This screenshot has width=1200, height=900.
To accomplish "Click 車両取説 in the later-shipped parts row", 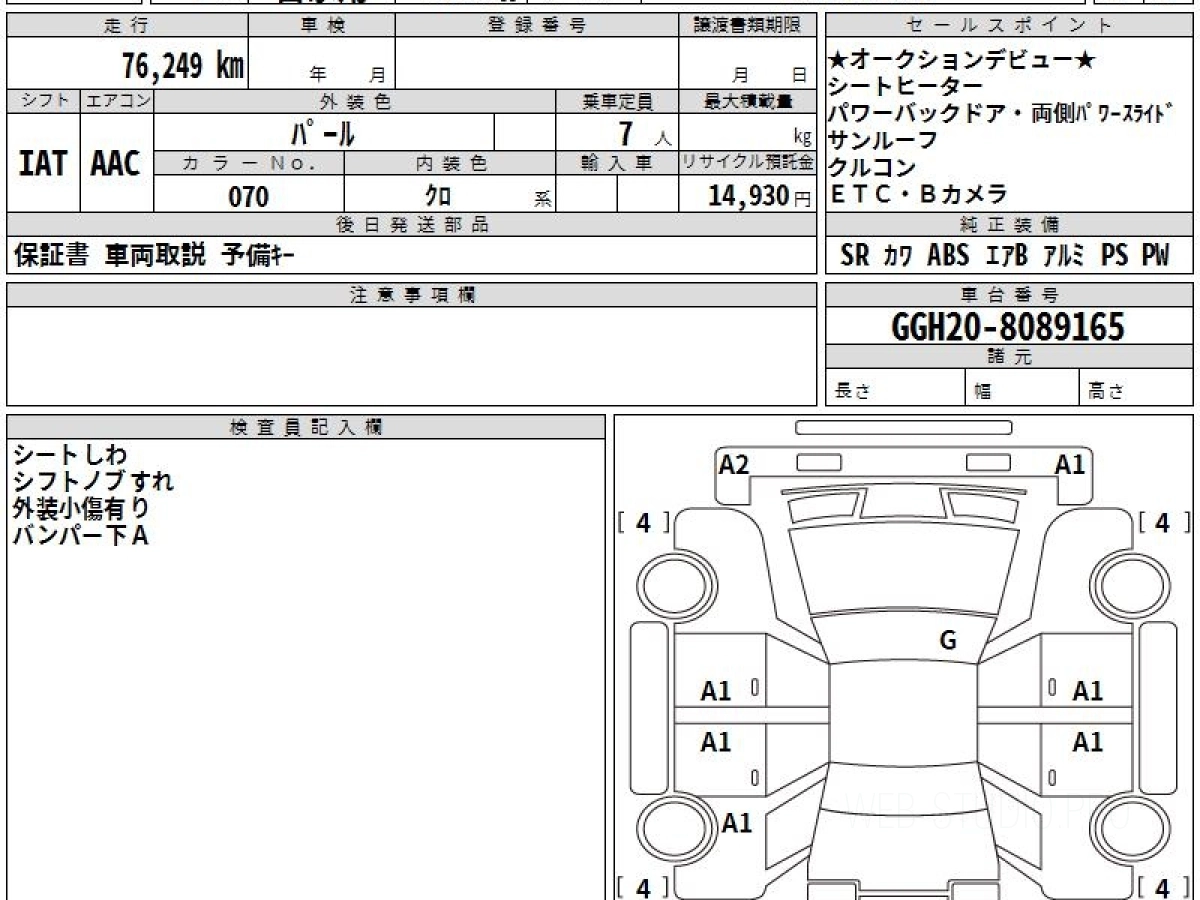I will click(155, 256).
